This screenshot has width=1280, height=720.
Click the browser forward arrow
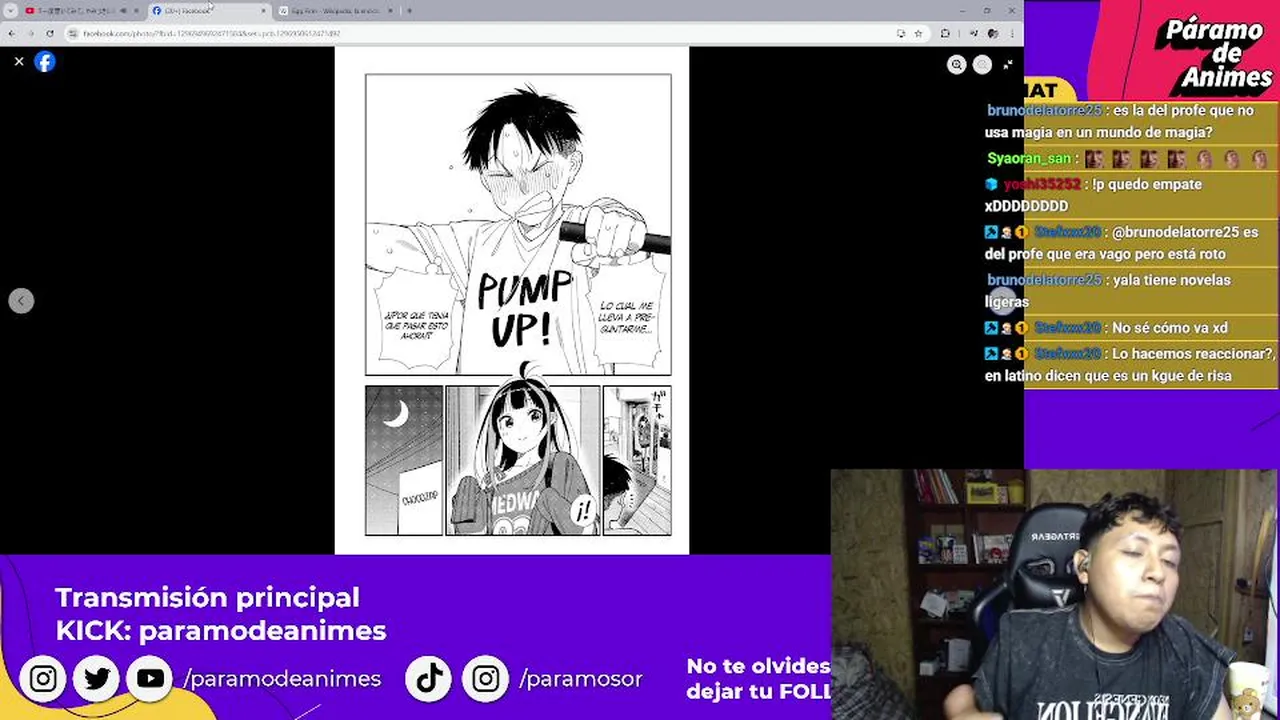tap(30, 33)
